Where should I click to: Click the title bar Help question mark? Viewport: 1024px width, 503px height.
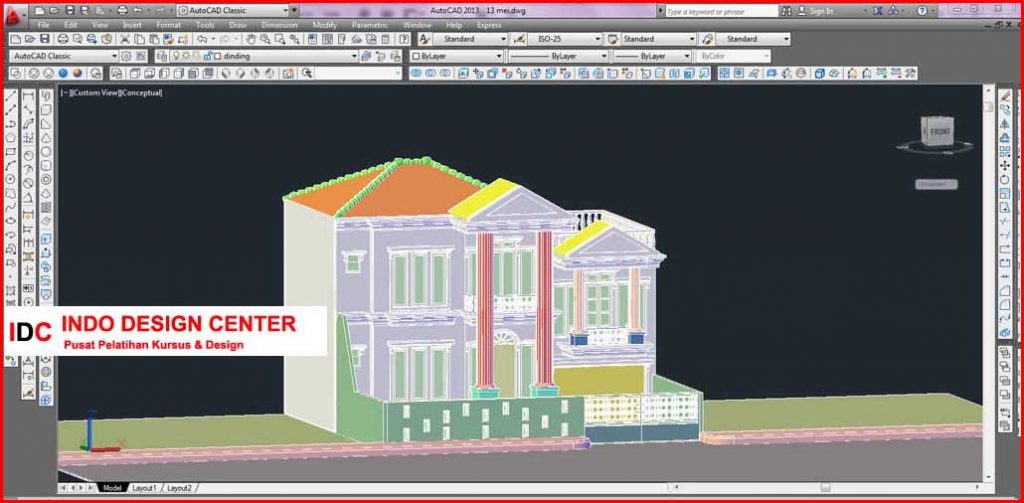(921, 10)
